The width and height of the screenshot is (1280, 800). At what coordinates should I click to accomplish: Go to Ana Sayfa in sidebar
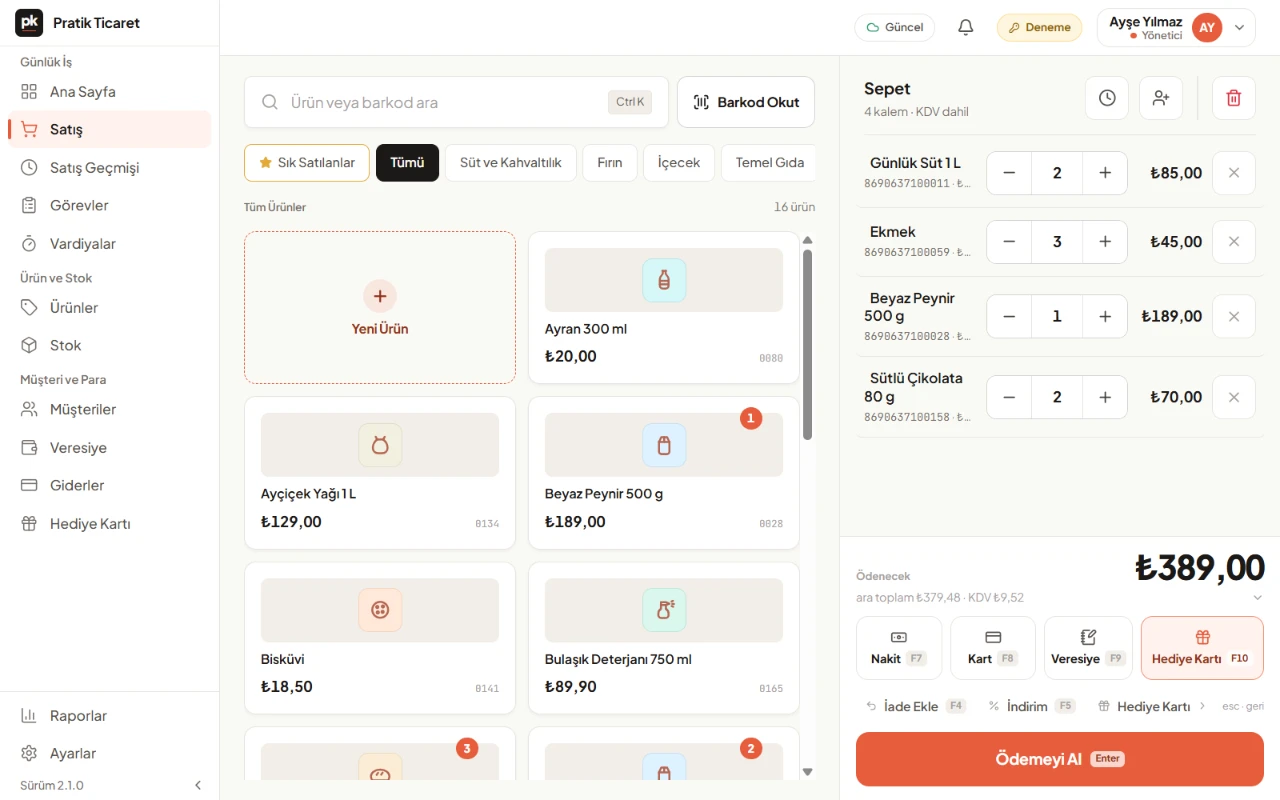click(x=110, y=92)
